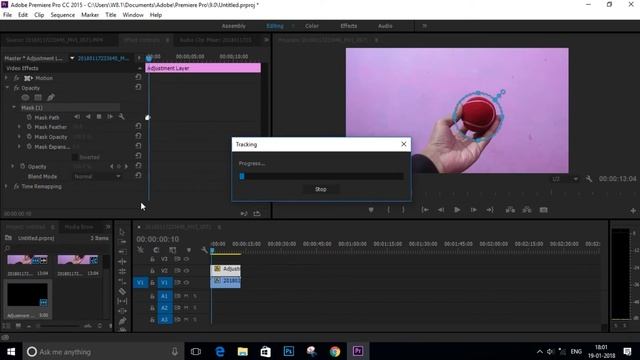Reset the Blend Mode parameter

click(138, 176)
